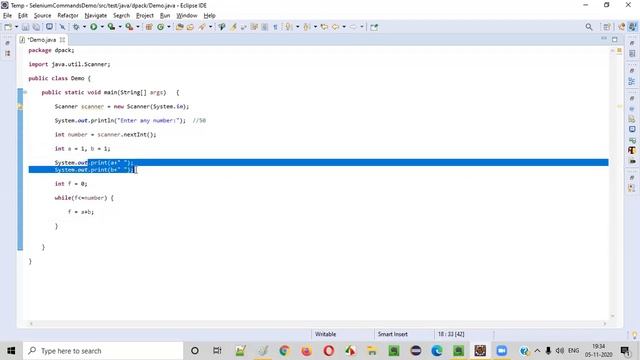Screen dimensions: 640x360
Task: Expand the New Java Class dropdown arrow
Action: point(169,27)
